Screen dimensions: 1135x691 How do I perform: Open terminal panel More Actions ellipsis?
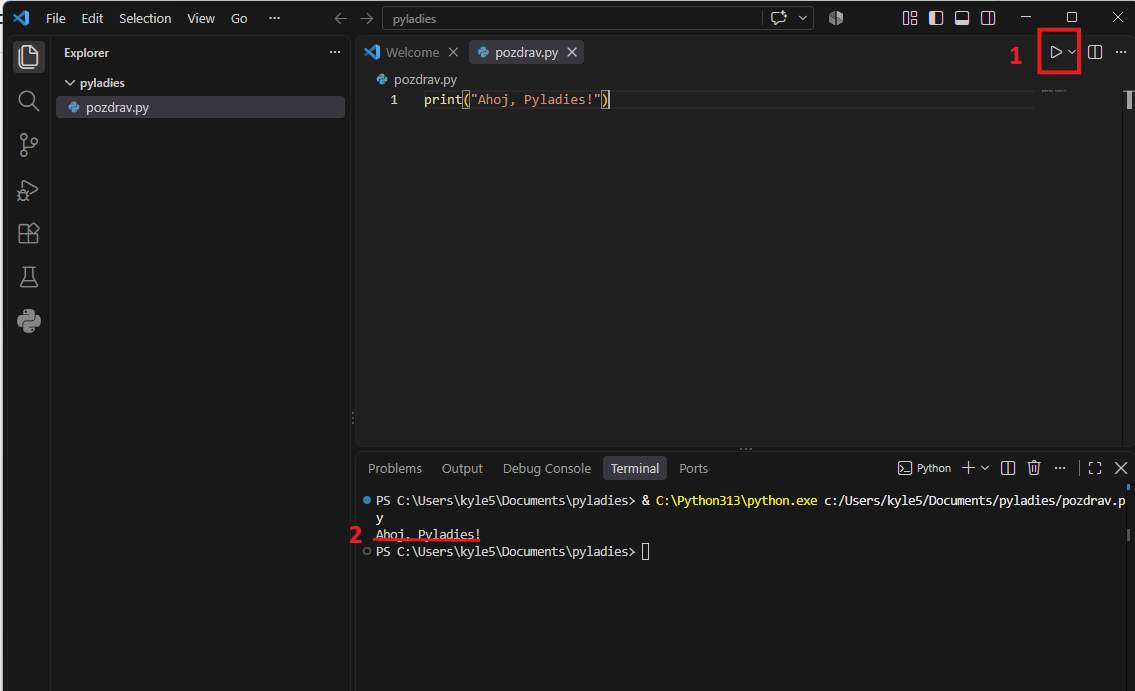tap(1060, 468)
